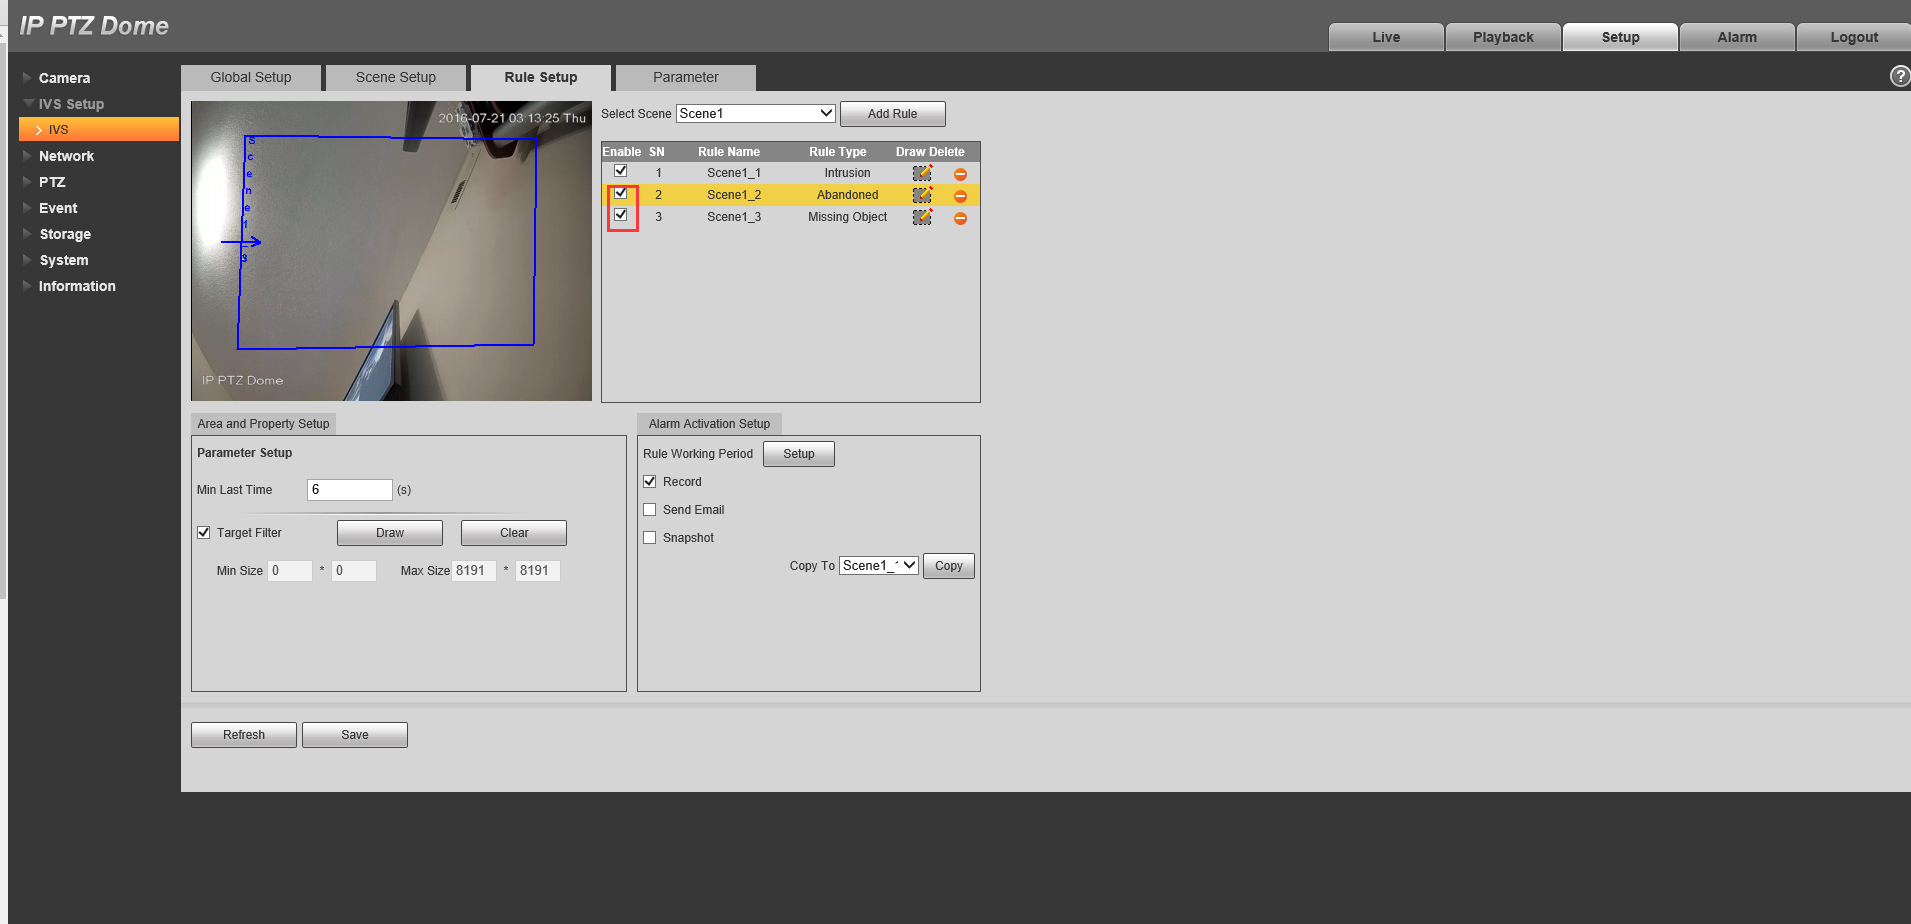
Task: Draw the Scene1_1 Intrusion rule area
Action: pyautogui.click(x=922, y=173)
